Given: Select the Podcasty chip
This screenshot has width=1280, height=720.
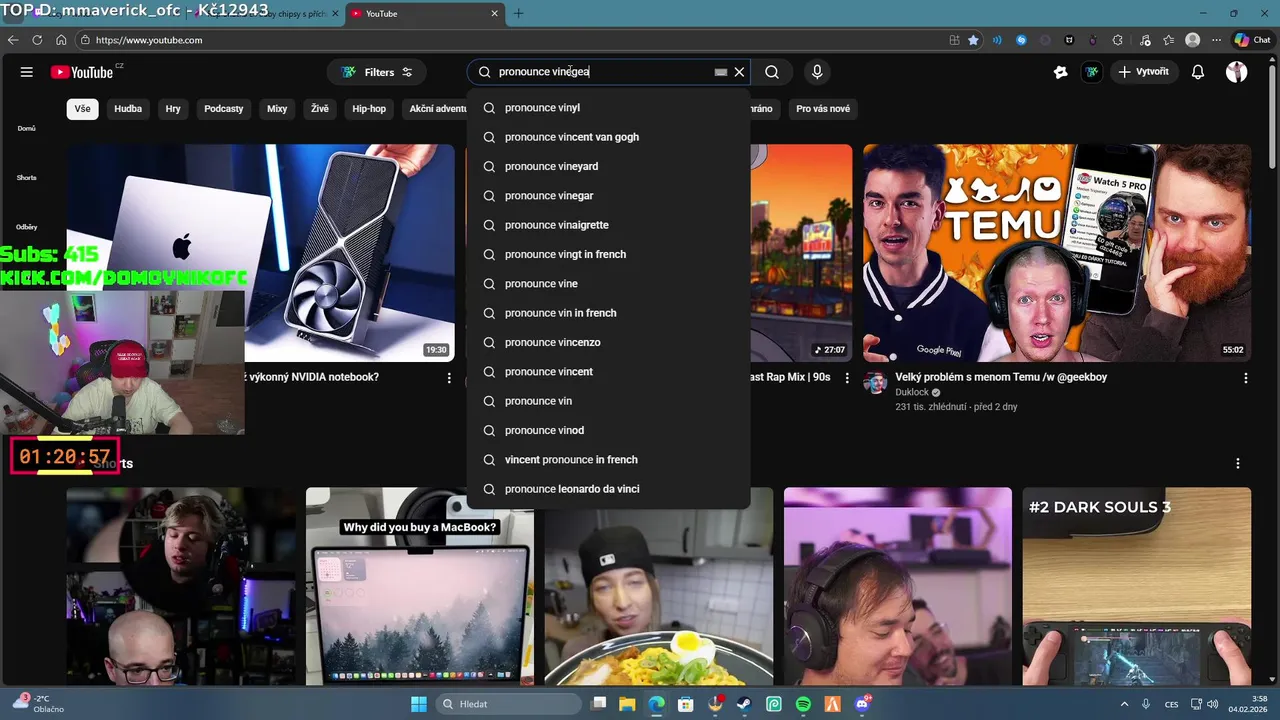Looking at the screenshot, I should pyautogui.click(x=224, y=109).
